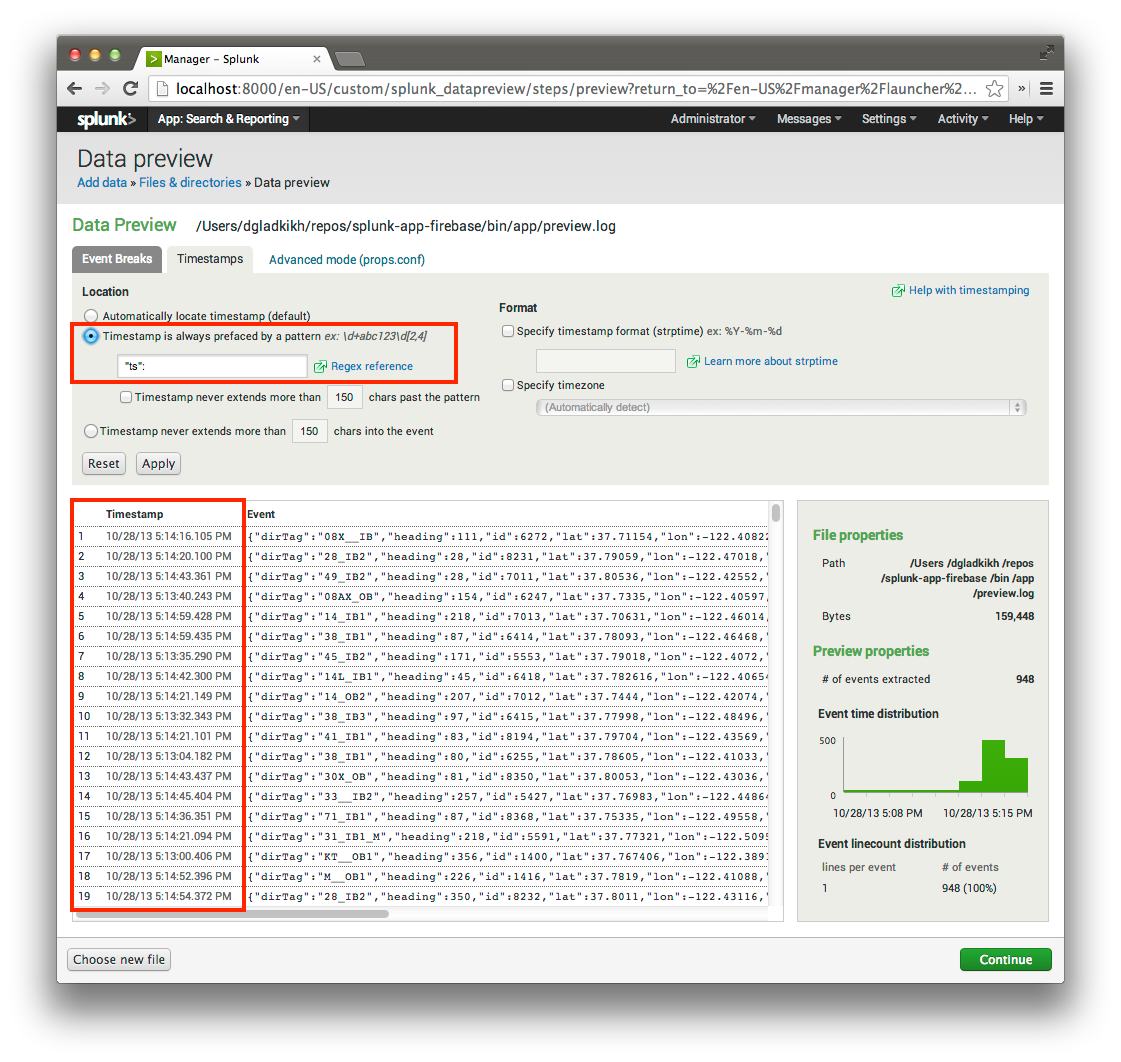Click the external-link icon beside Learn more about strptime
Viewport: 1121px width, 1062px height.
pos(693,362)
